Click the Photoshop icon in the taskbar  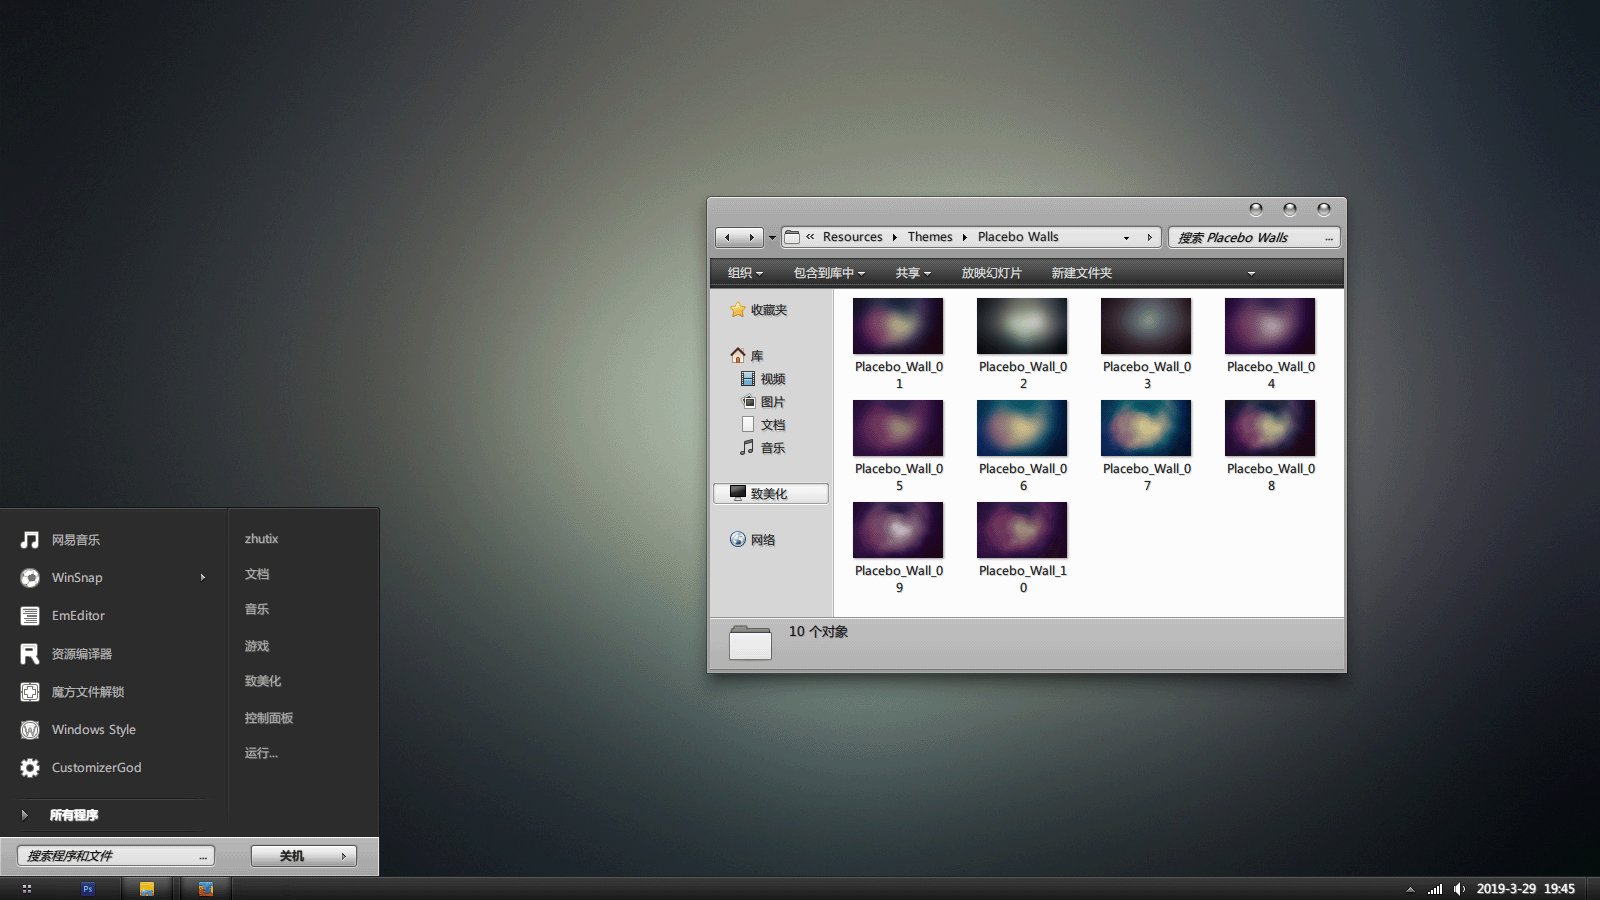point(88,888)
